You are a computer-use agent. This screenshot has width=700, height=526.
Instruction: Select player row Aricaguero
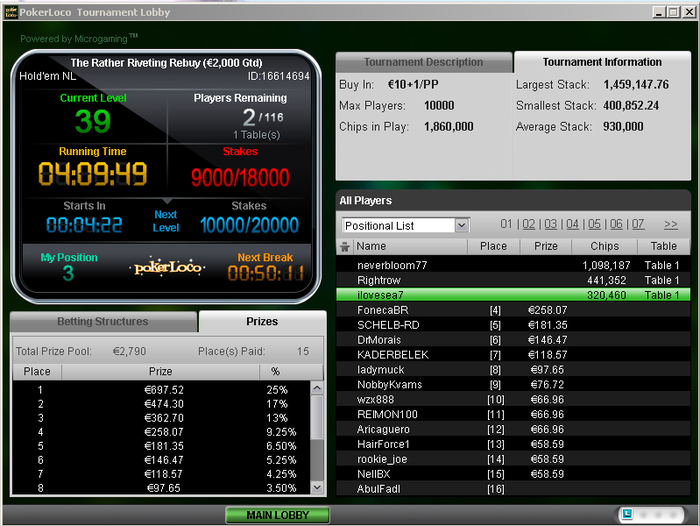pos(513,430)
